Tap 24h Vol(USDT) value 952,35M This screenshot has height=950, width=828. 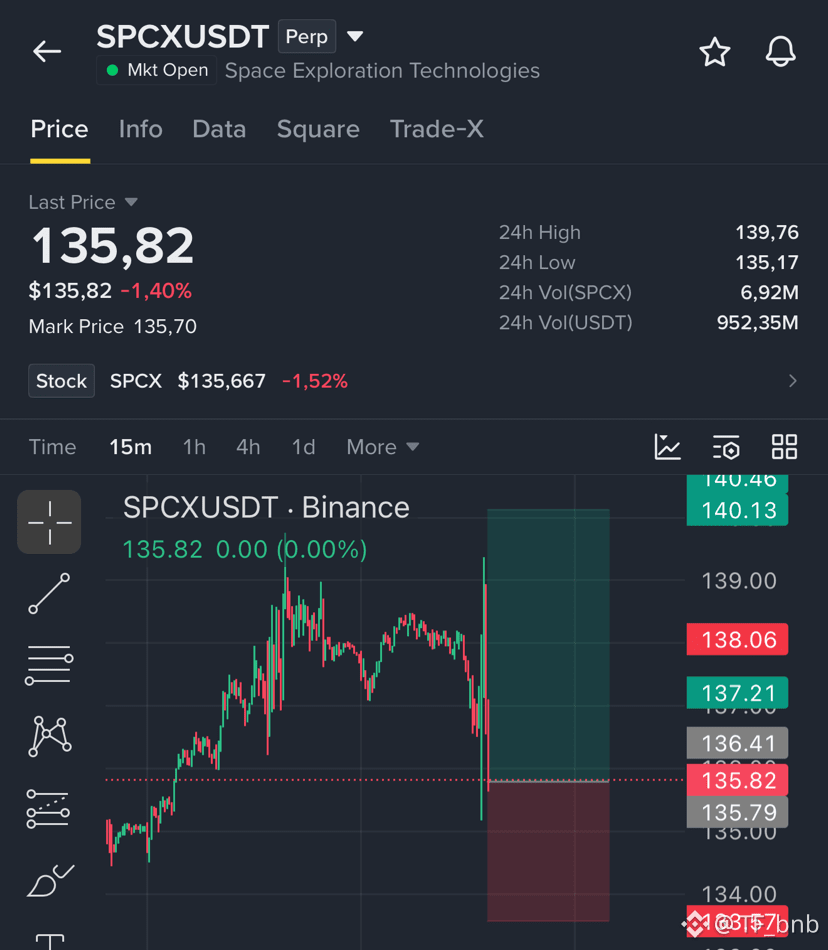click(x=757, y=322)
